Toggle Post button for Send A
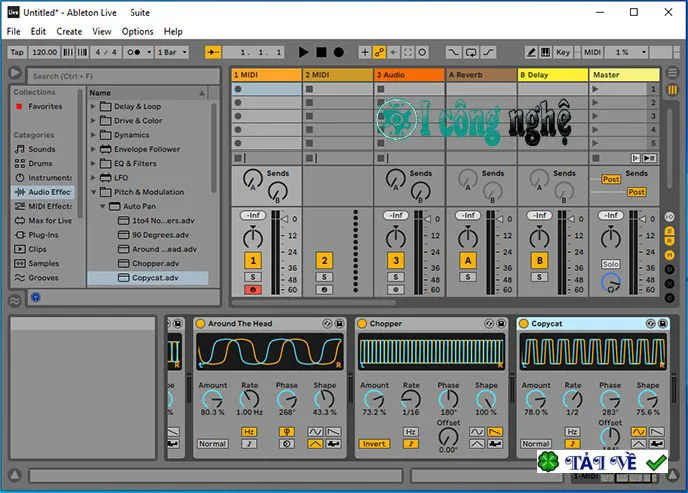 pyautogui.click(x=611, y=179)
